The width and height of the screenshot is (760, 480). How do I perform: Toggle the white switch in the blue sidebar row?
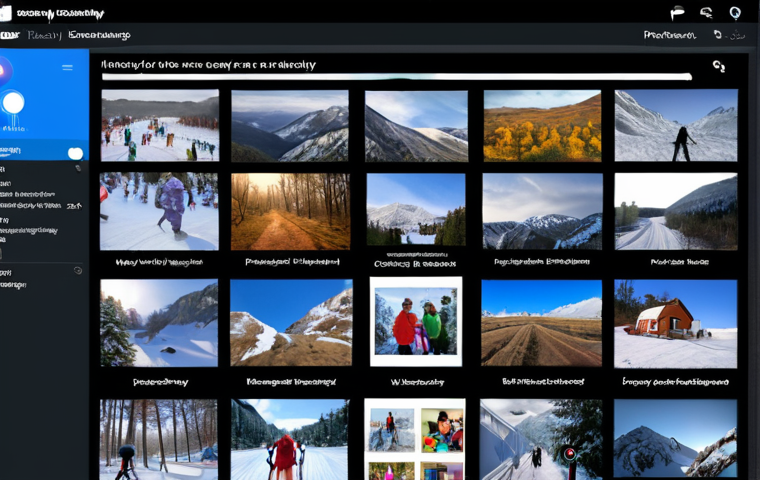[x=75, y=153]
